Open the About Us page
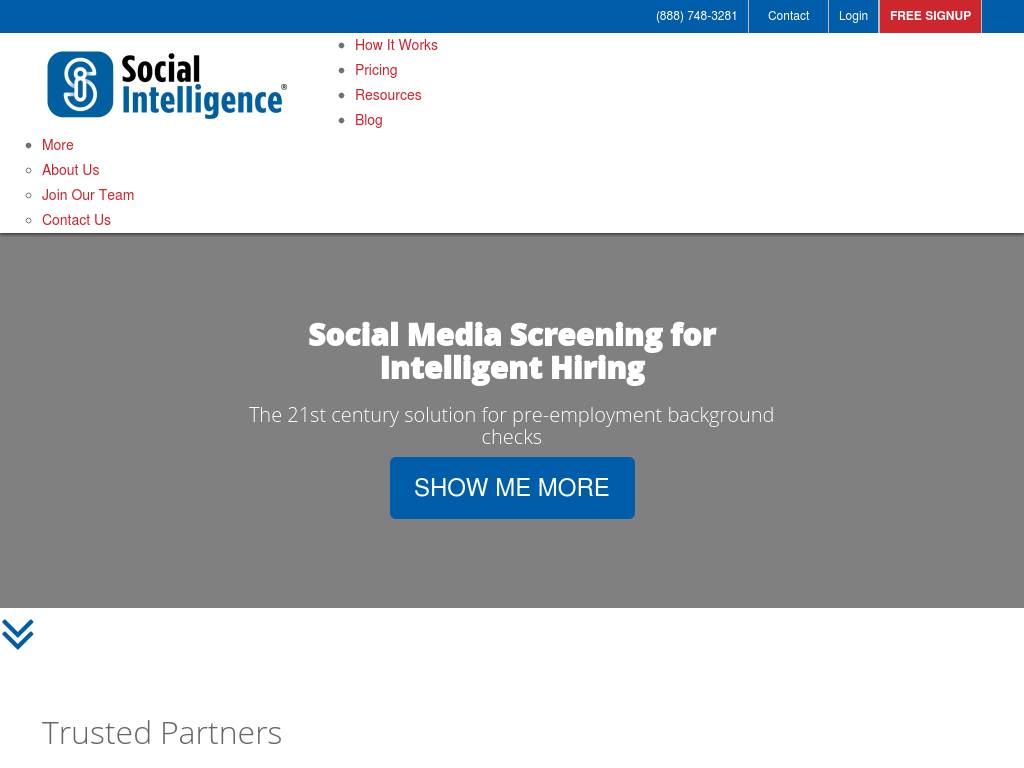This screenshot has width=1024, height=768. coord(71,170)
